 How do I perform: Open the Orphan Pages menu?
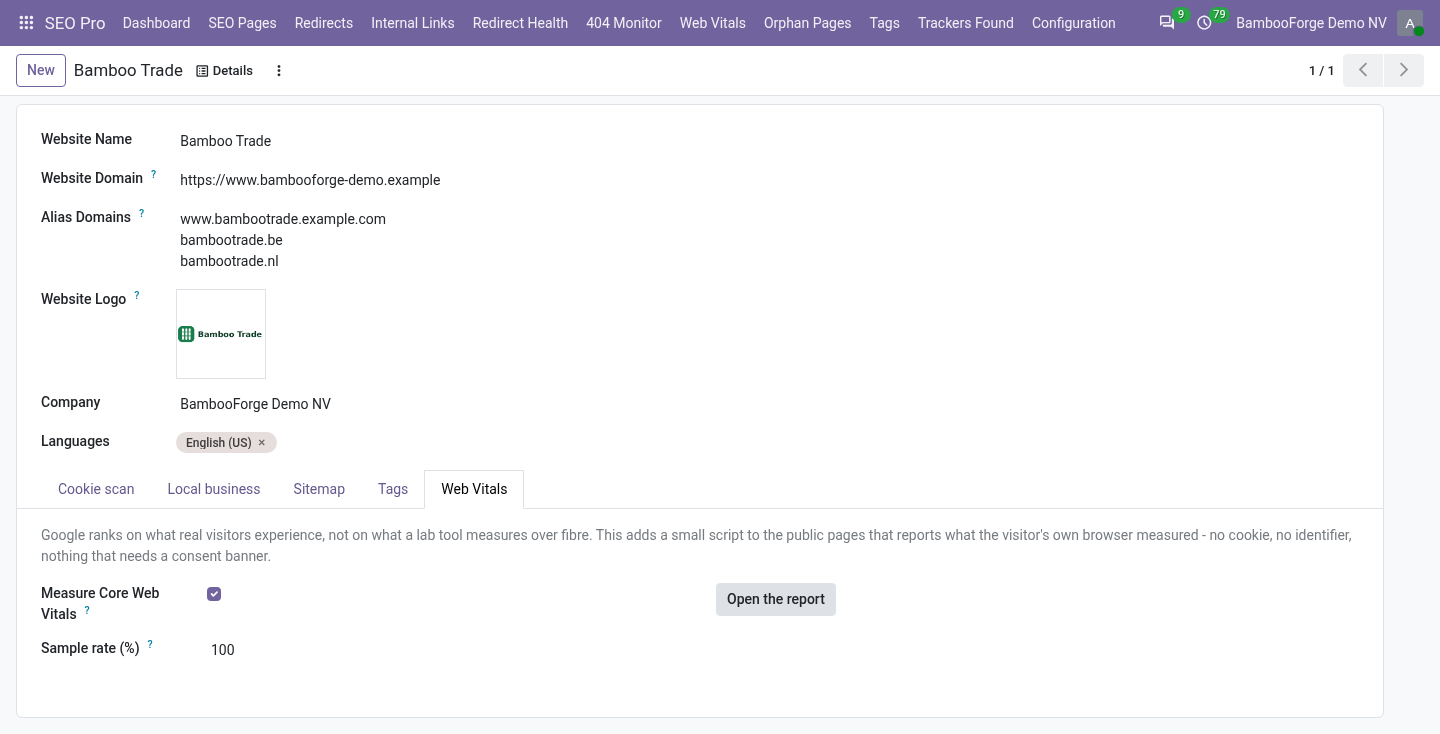coord(808,23)
